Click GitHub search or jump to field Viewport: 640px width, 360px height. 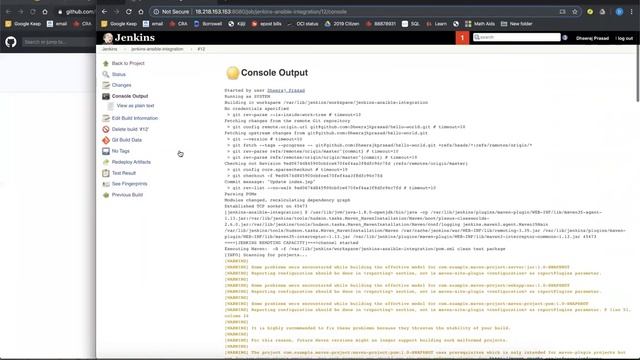pos(58,42)
